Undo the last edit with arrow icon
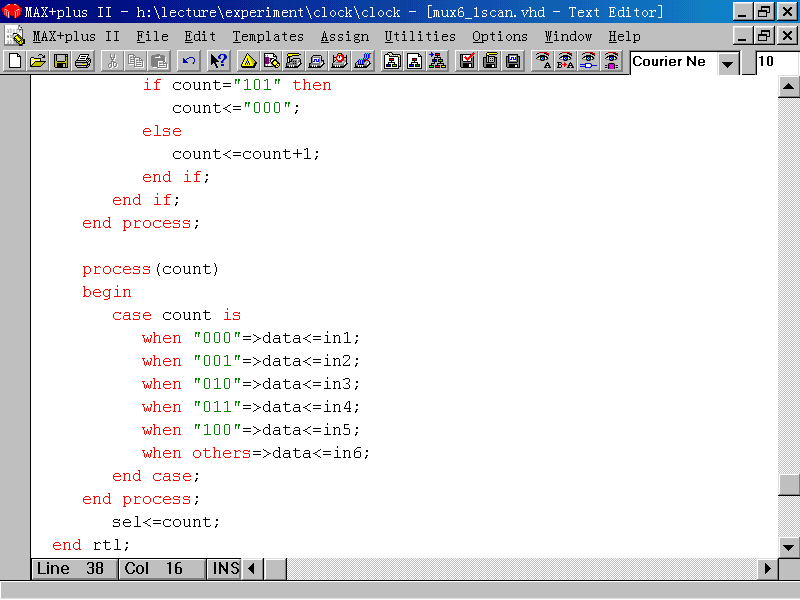 pos(188,62)
